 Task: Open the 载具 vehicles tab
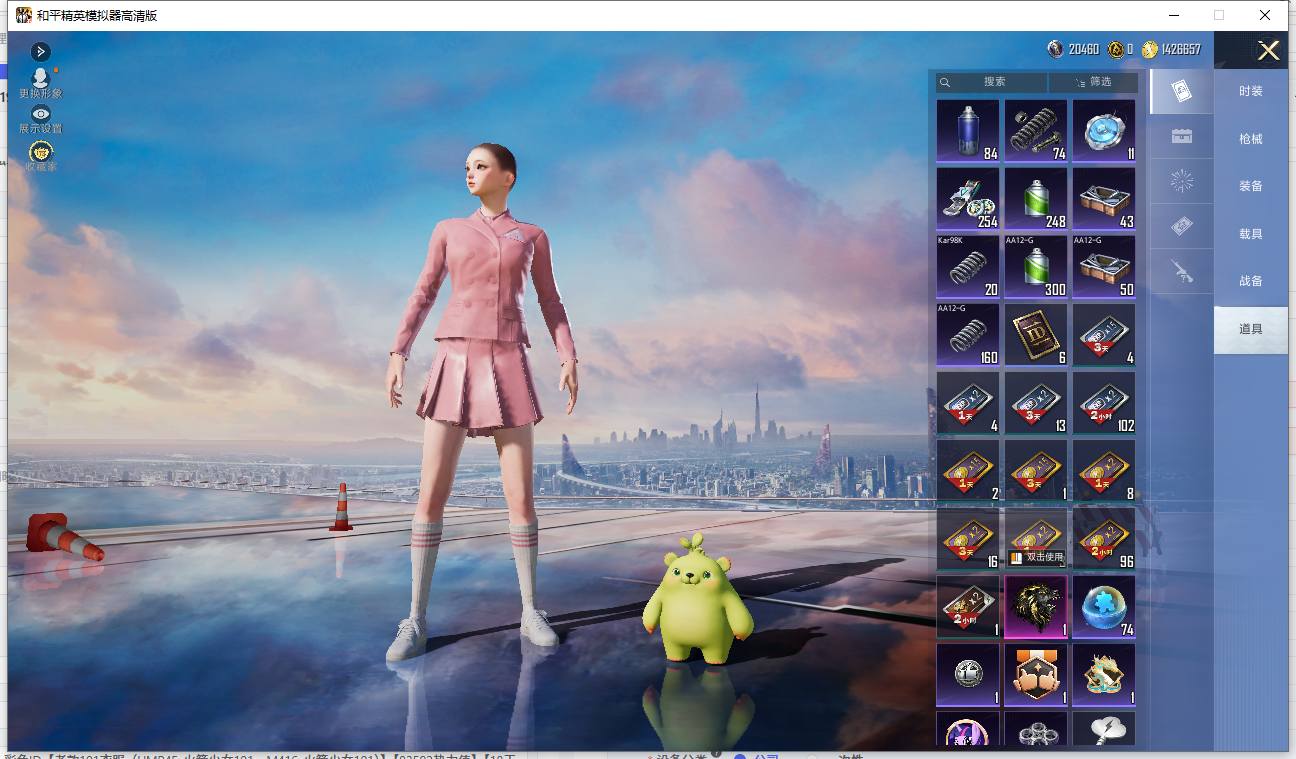click(x=1251, y=234)
